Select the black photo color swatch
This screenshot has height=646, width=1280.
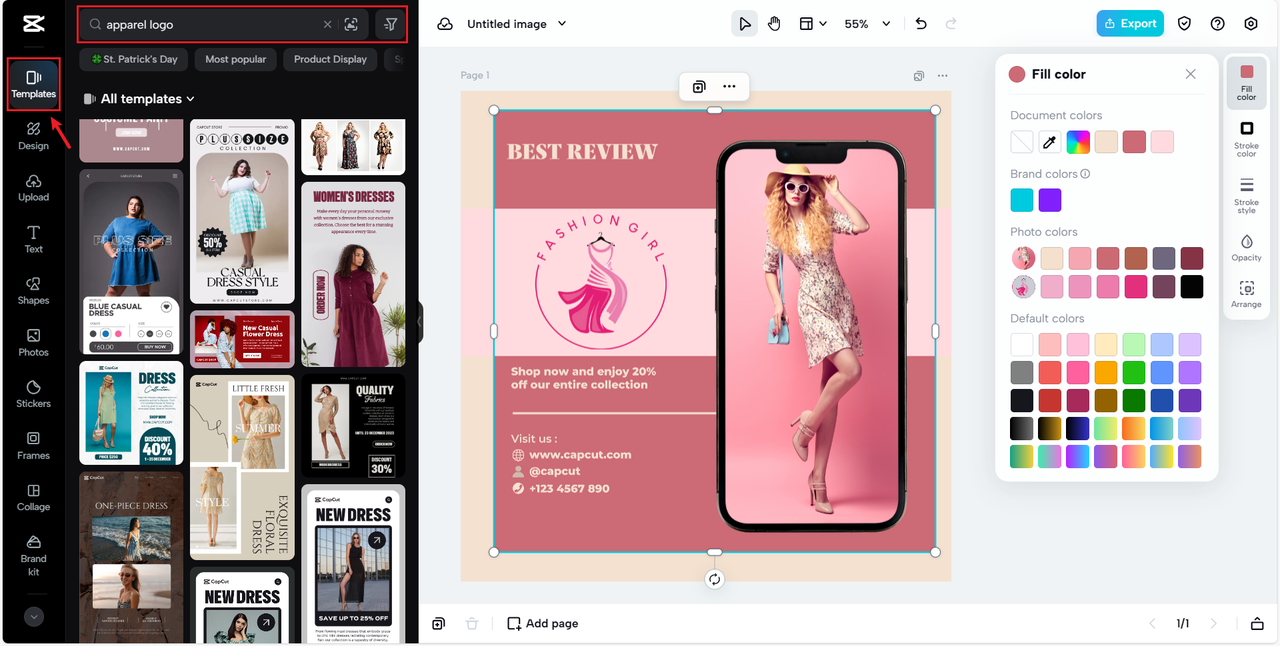coord(1191,287)
